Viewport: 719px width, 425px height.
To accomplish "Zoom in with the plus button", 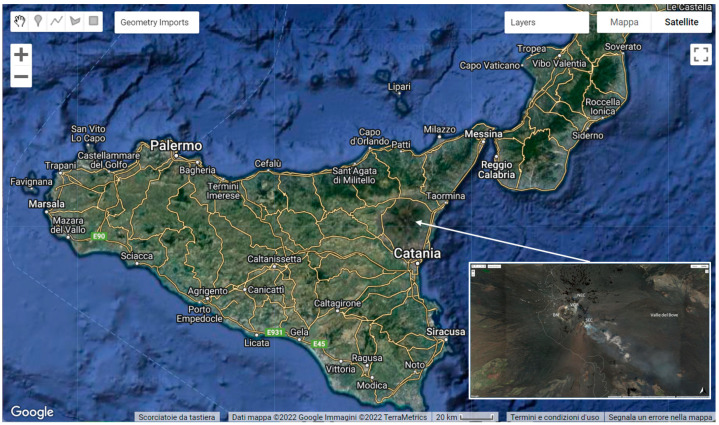I will point(21,54).
